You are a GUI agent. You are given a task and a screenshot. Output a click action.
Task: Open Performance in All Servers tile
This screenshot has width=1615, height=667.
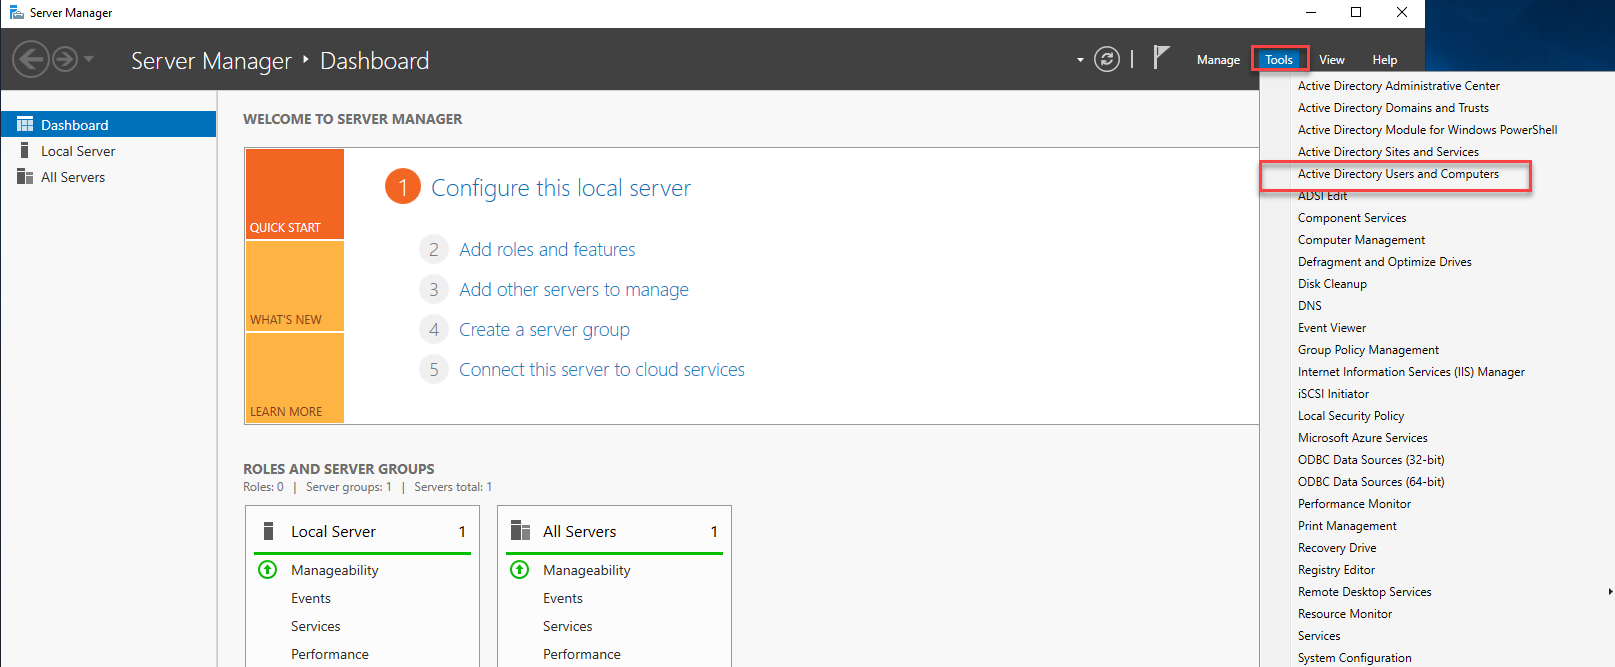[x=582, y=654]
